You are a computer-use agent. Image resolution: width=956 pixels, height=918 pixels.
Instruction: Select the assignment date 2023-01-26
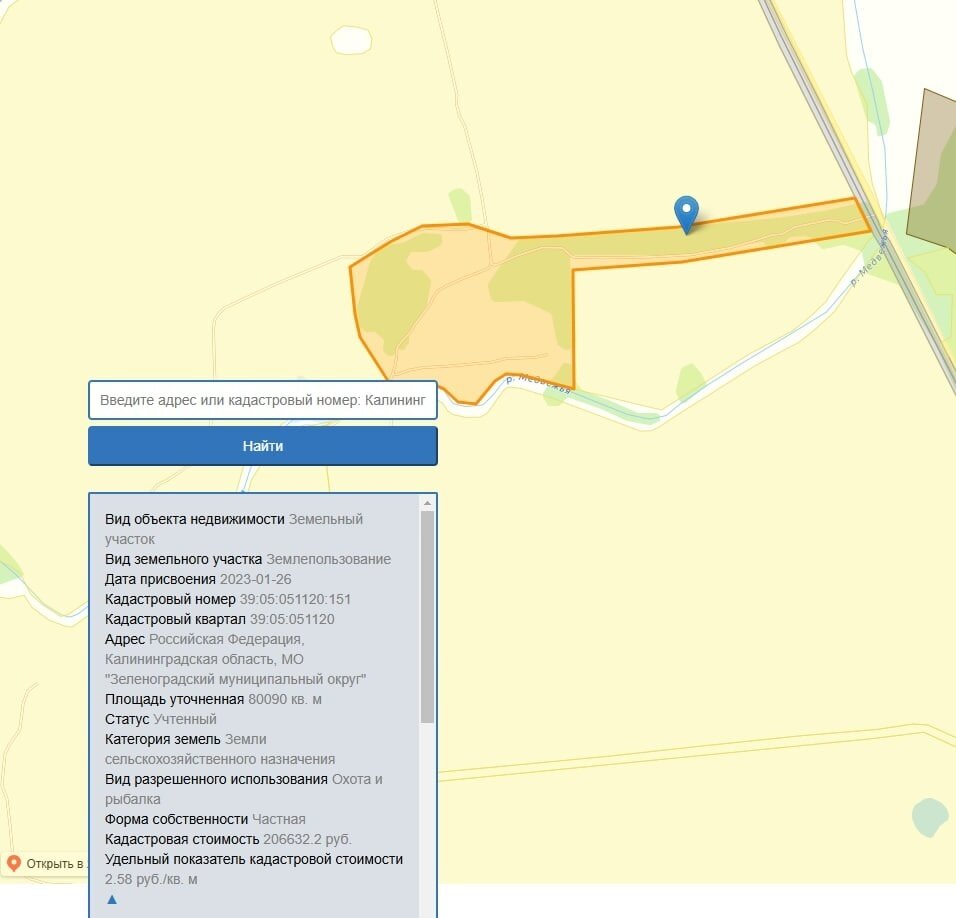pyautogui.click(x=255, y=579)
